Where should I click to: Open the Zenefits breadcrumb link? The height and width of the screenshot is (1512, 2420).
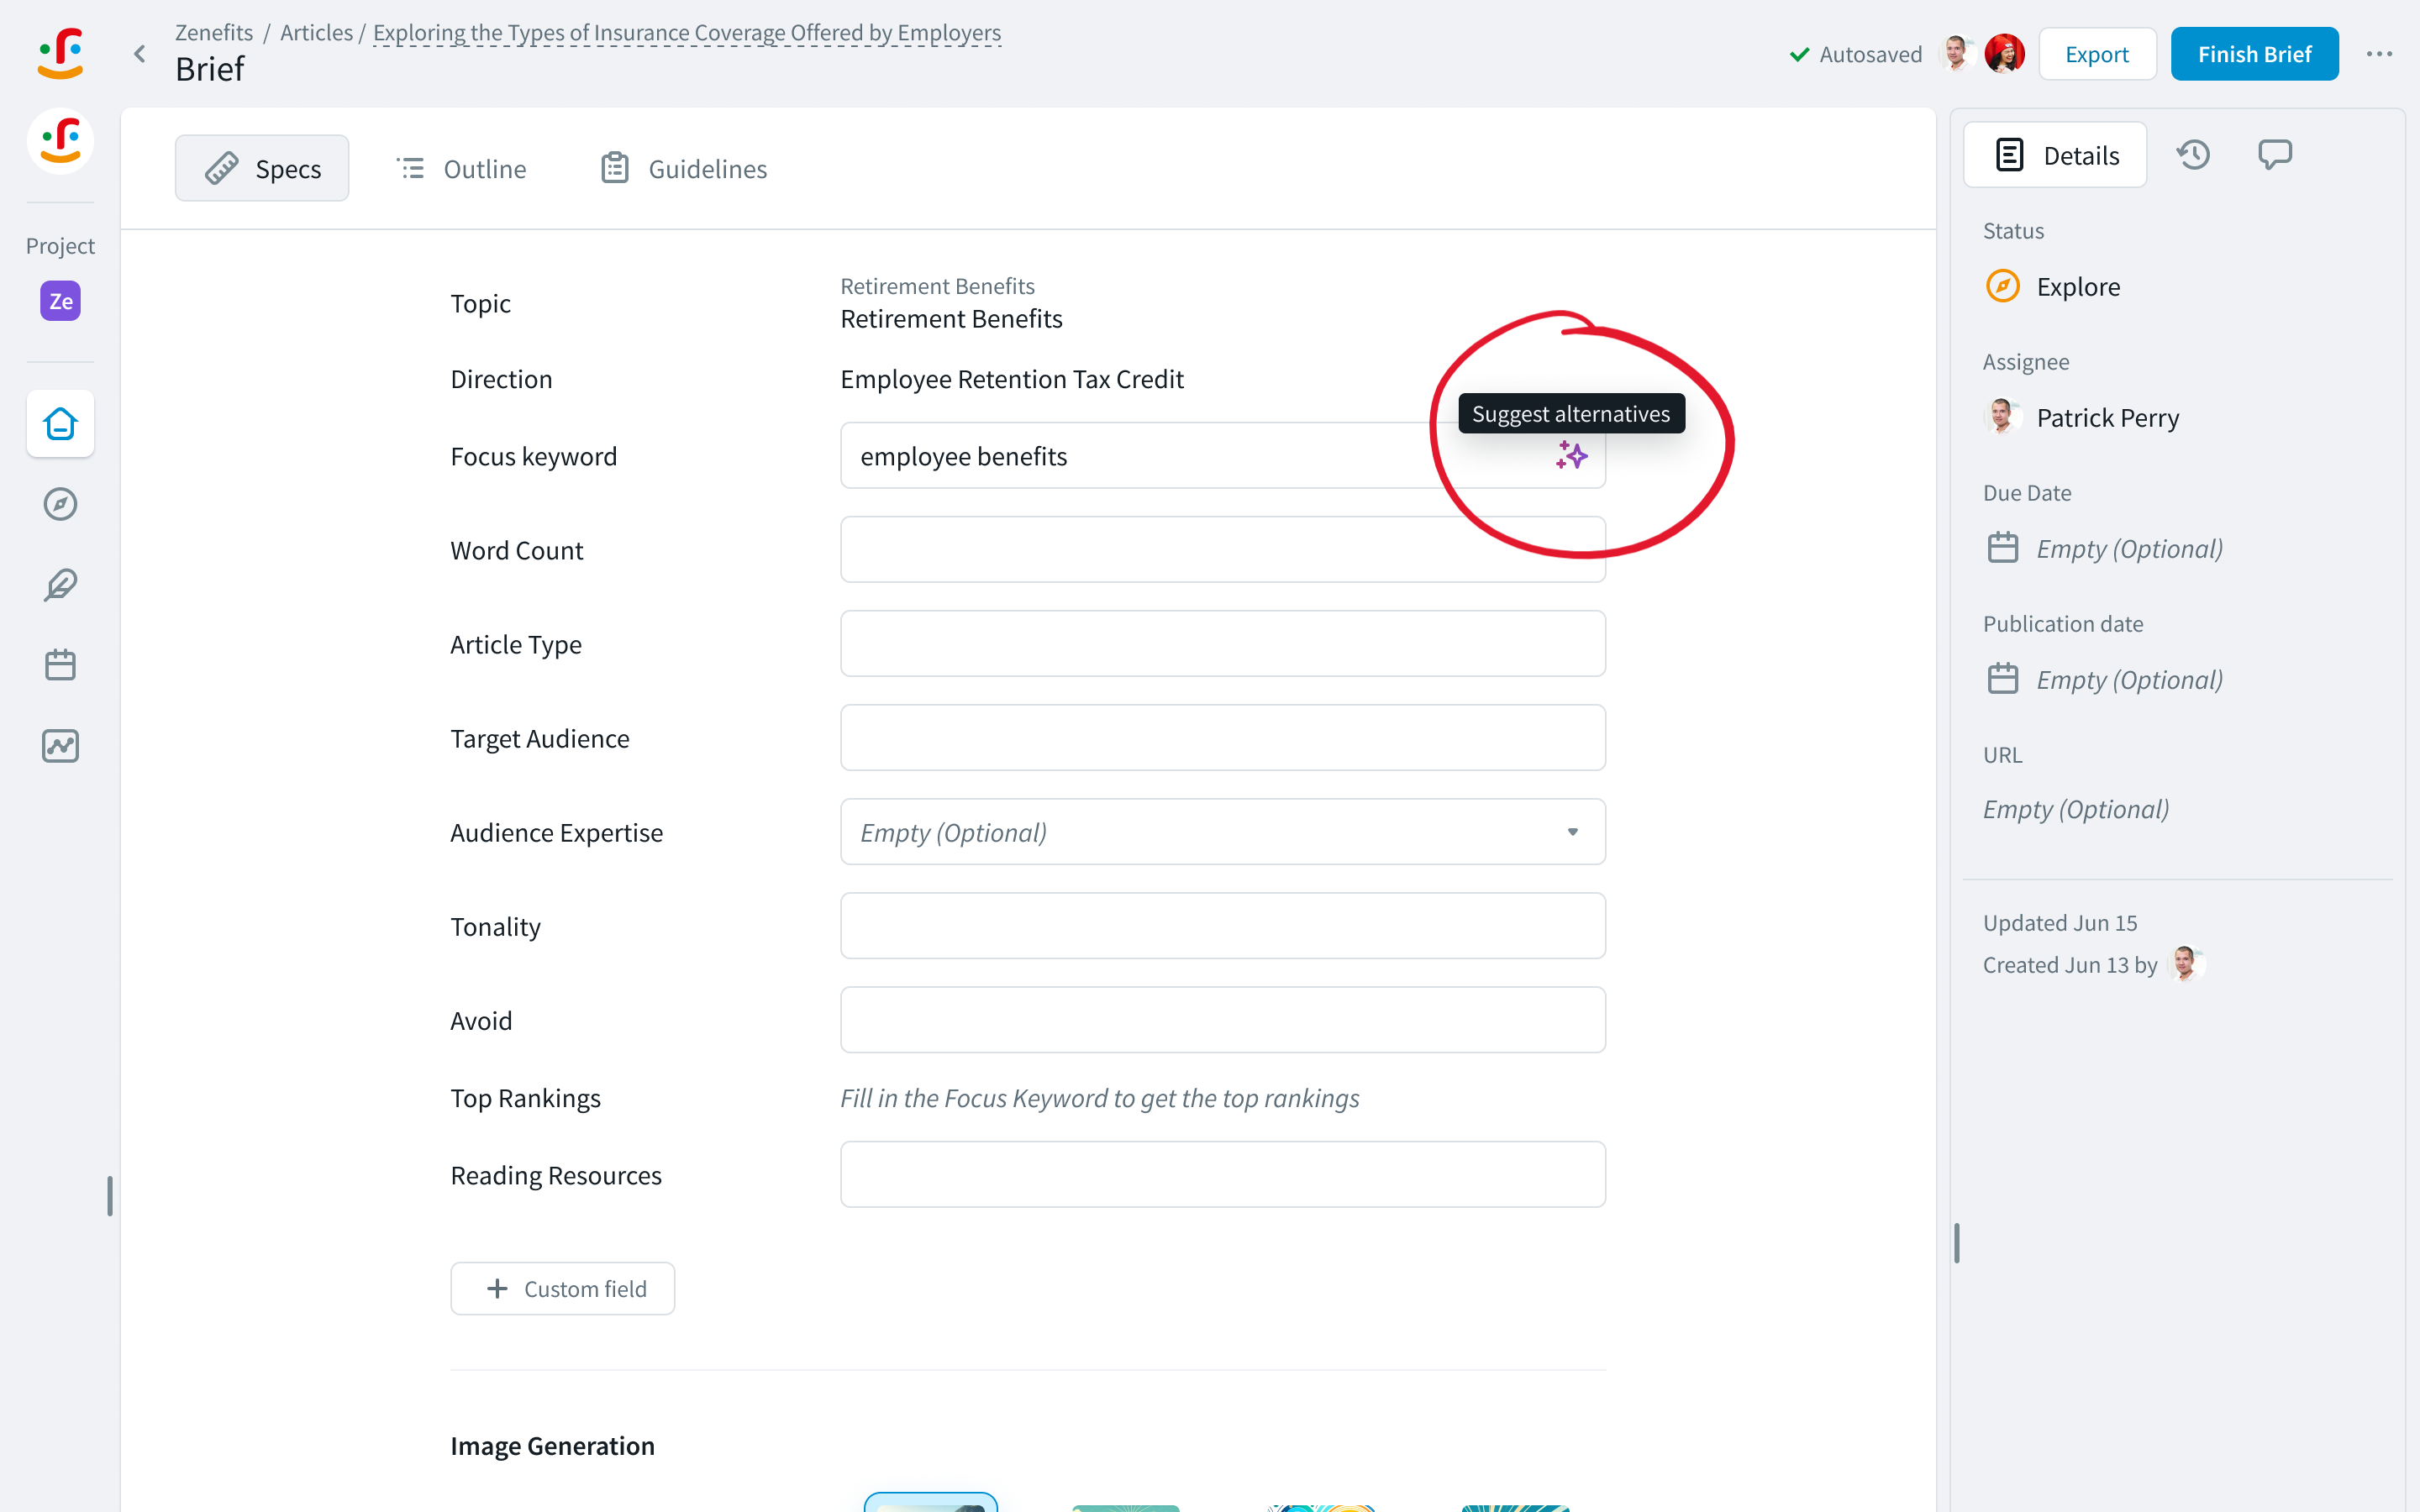coord(214,32)
